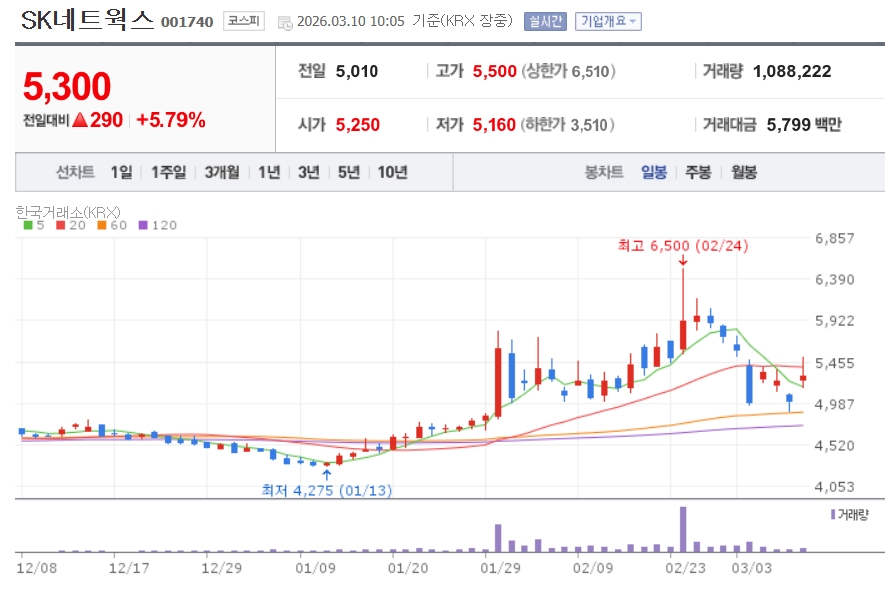Open the 기업개요 dropdown
Screen dimensions: 885x589
608,21
